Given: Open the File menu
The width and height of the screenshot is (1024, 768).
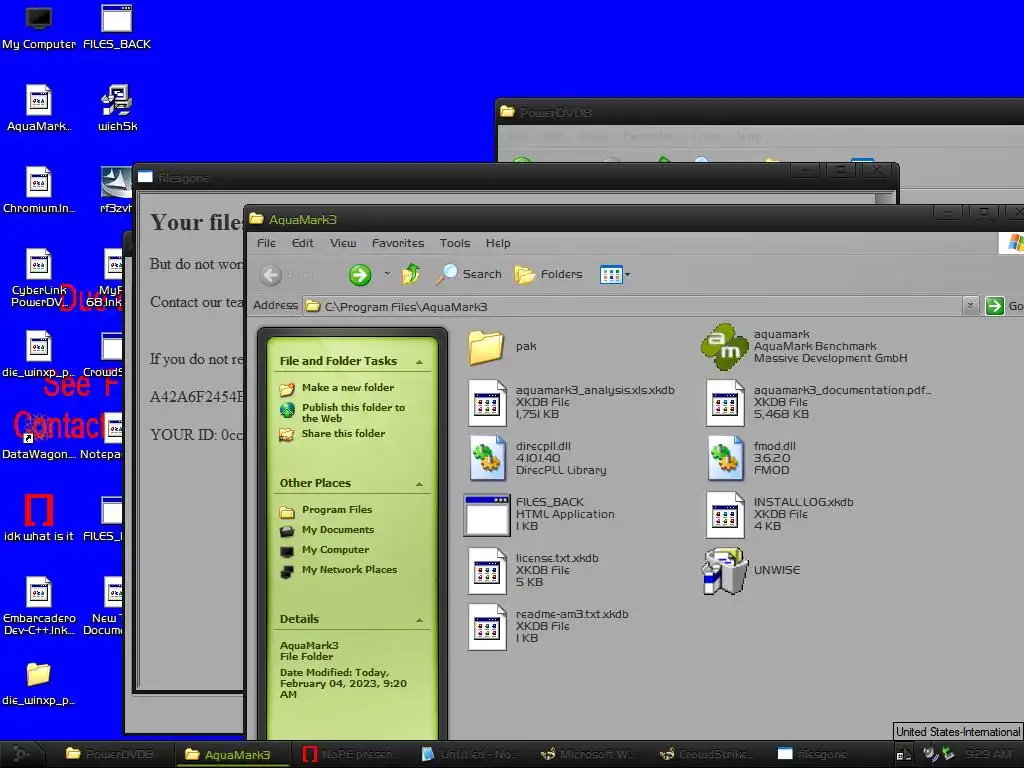Looking at the screenshot, I should (x=266, y=243).
